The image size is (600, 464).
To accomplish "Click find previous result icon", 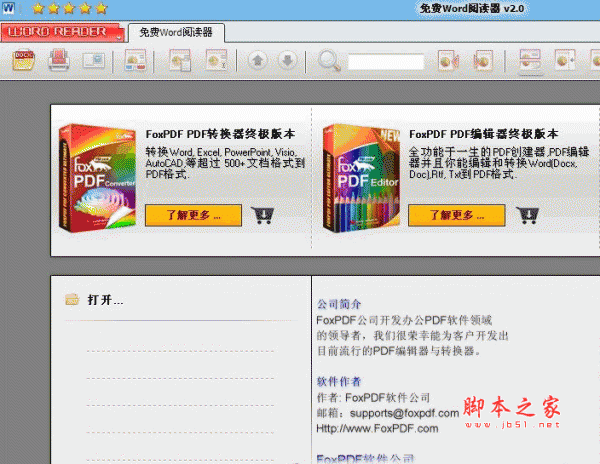I will tap(448, 60).
